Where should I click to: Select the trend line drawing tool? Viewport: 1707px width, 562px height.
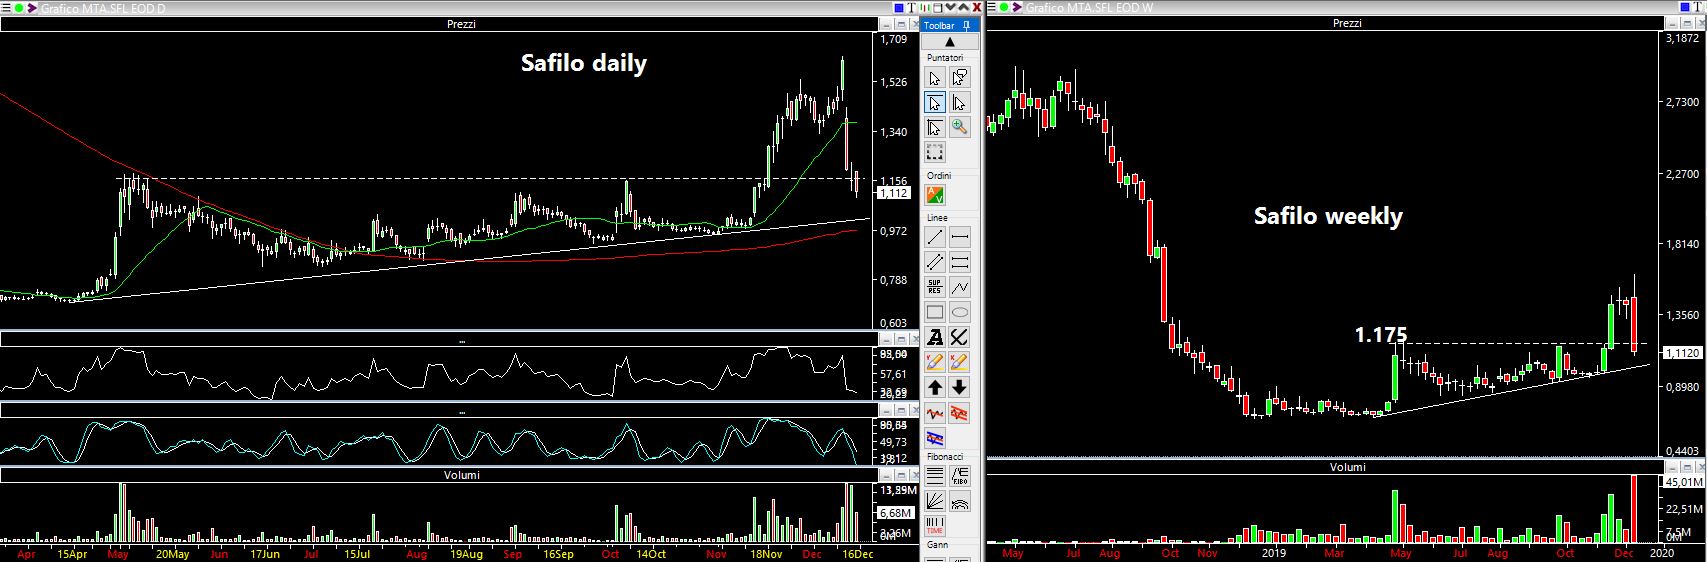pyautogui.click(x=935, y=238)
